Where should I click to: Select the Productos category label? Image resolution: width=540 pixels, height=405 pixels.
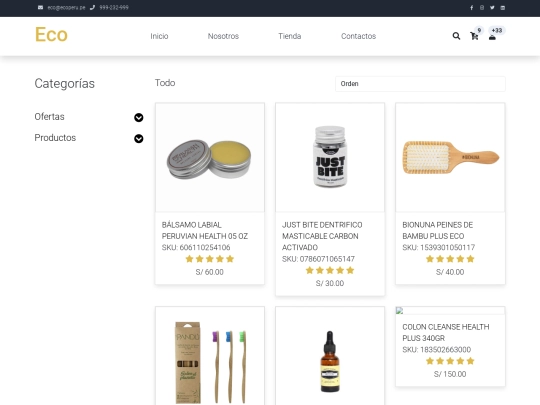55,138
